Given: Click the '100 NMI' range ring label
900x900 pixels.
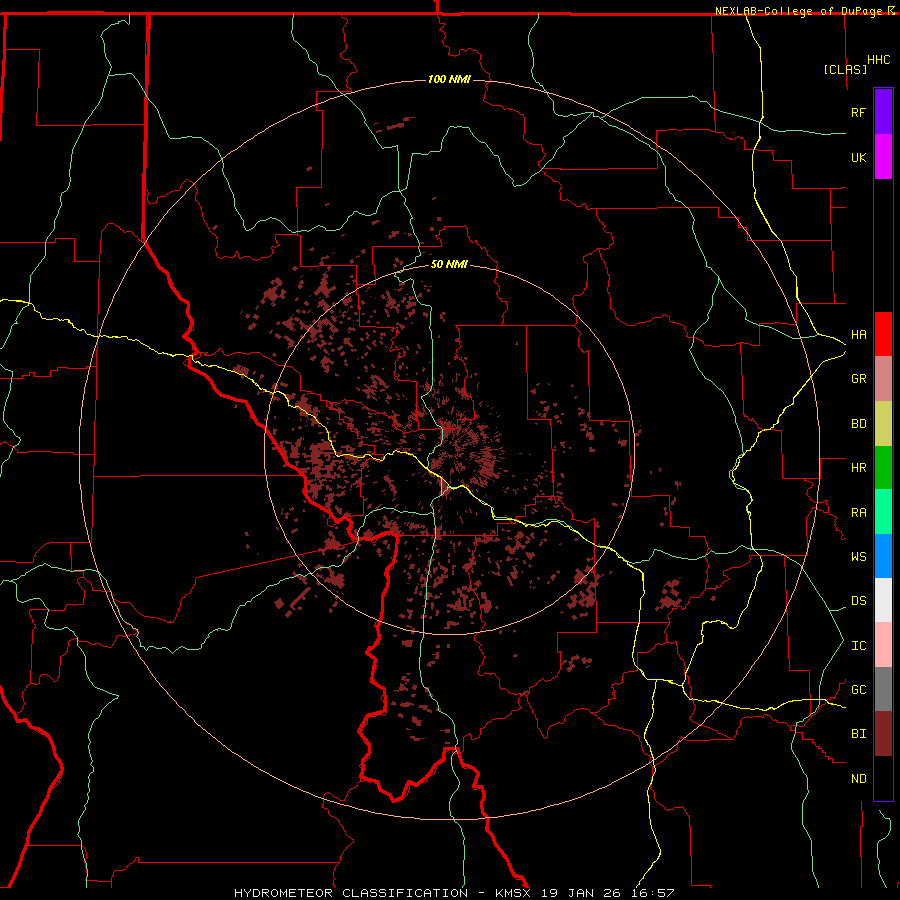Looking at the screenshot, I should click(449, 79).
